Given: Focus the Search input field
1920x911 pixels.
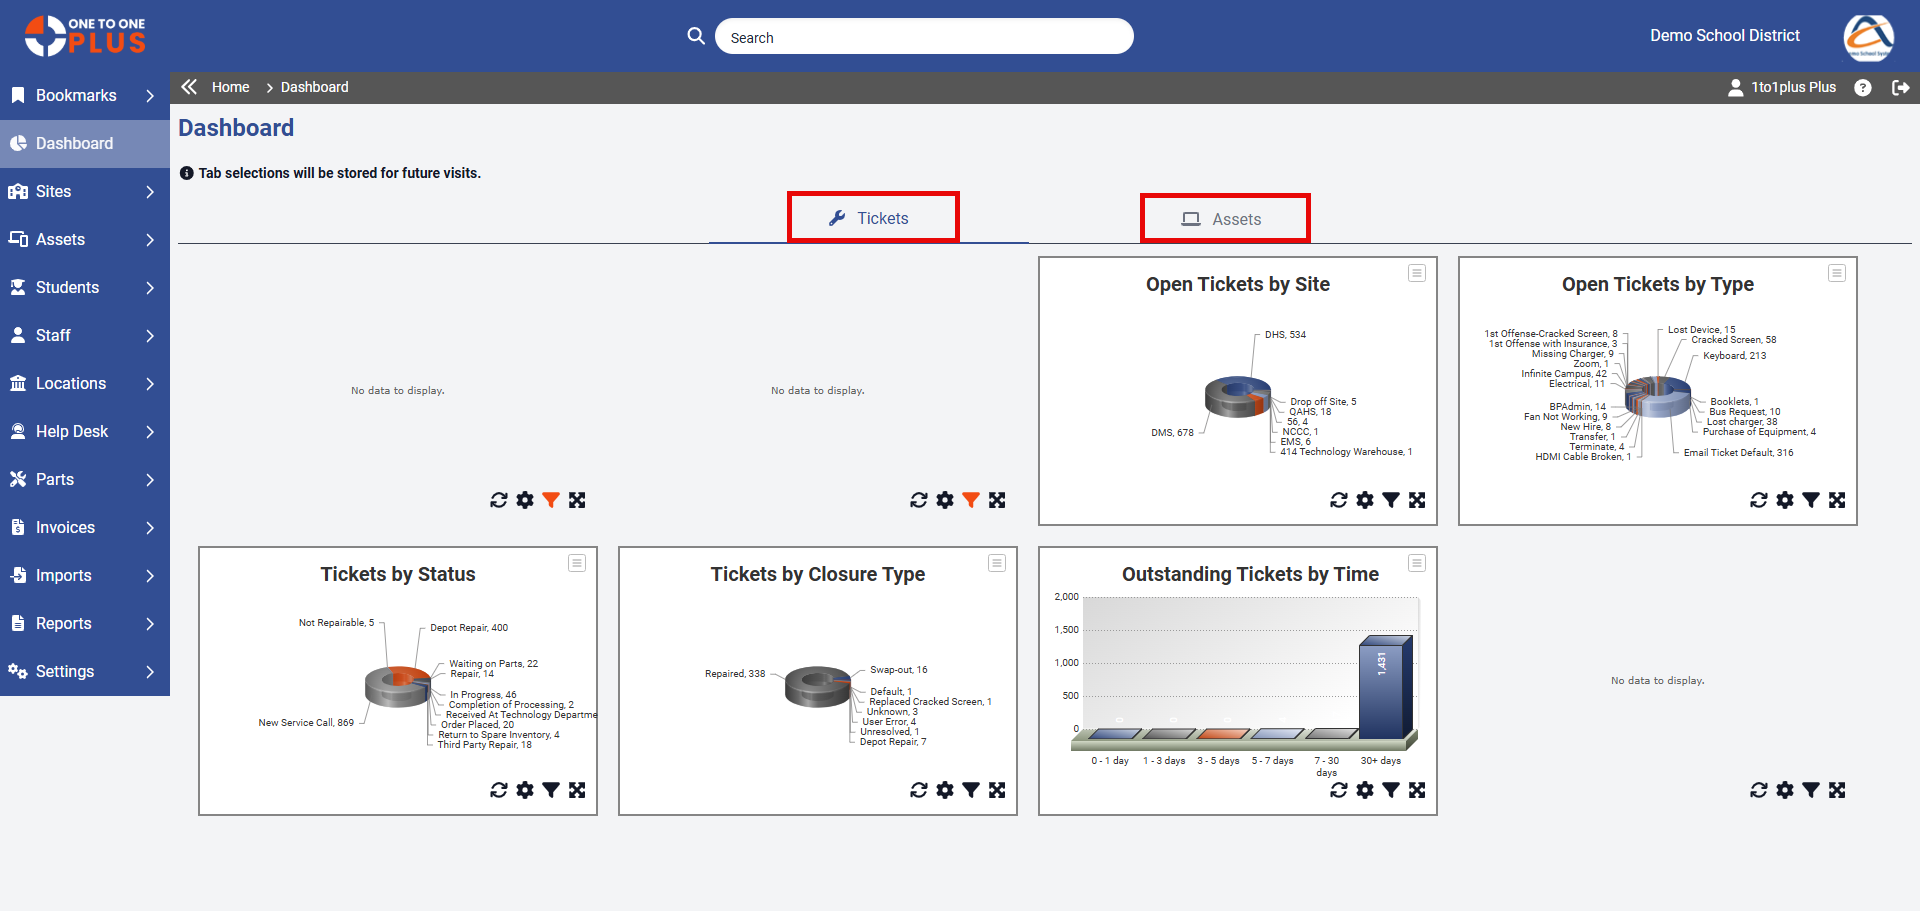Looking at the screenshot, I should click(x=924, y=37).
